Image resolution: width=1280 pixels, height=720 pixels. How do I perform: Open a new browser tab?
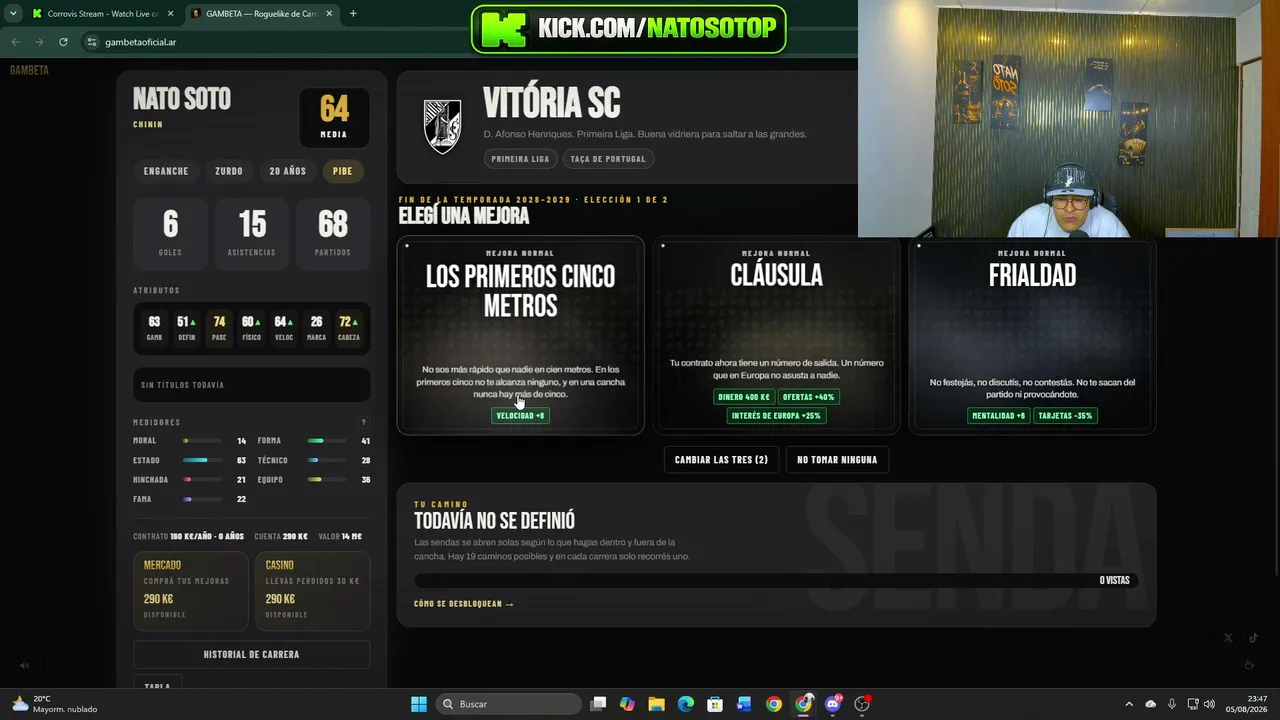point(353,14)
